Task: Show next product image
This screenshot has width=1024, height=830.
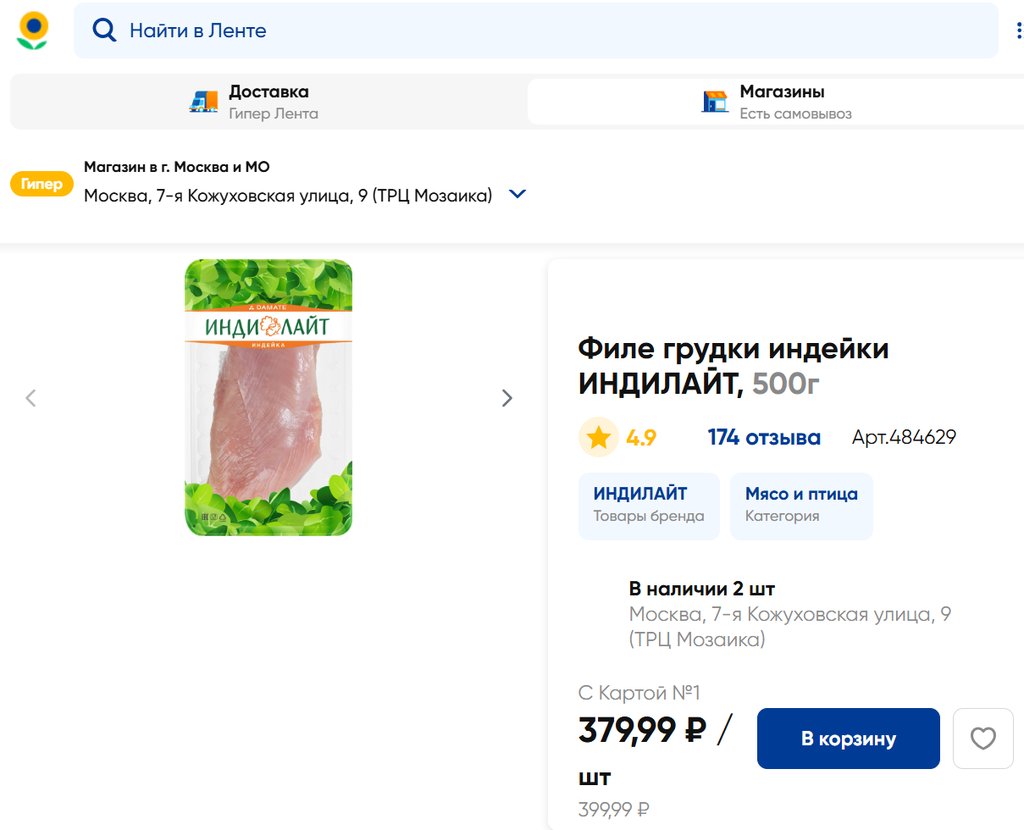Action: (x=507, y=398)
